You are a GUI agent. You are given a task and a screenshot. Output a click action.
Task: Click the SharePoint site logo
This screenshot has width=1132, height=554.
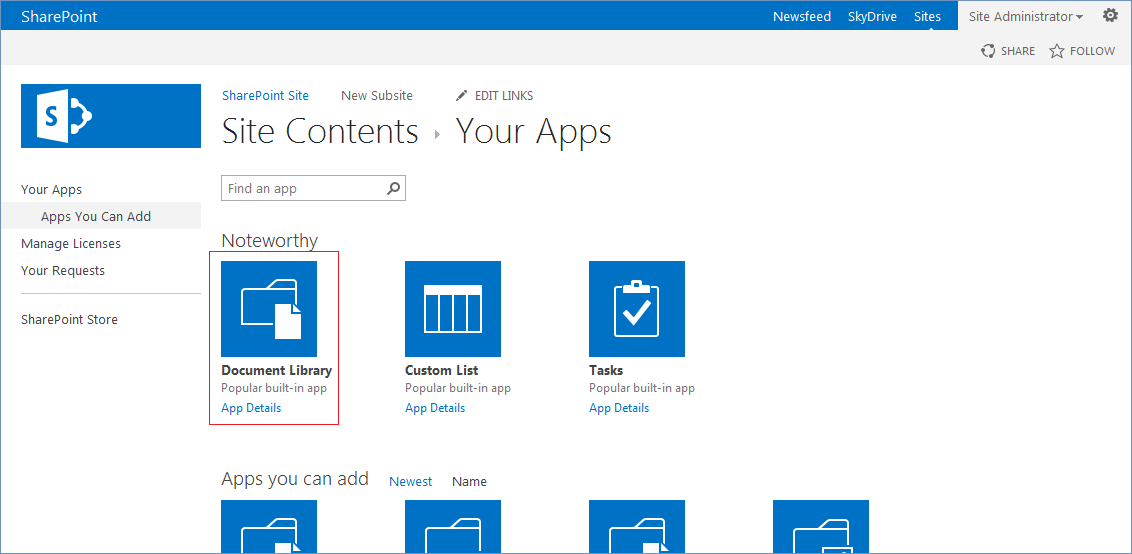pyautogui.click(x=110, y=116)
